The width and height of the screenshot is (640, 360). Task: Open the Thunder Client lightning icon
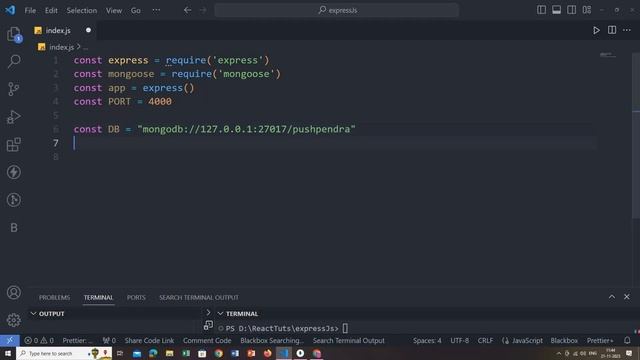(13, 172)
